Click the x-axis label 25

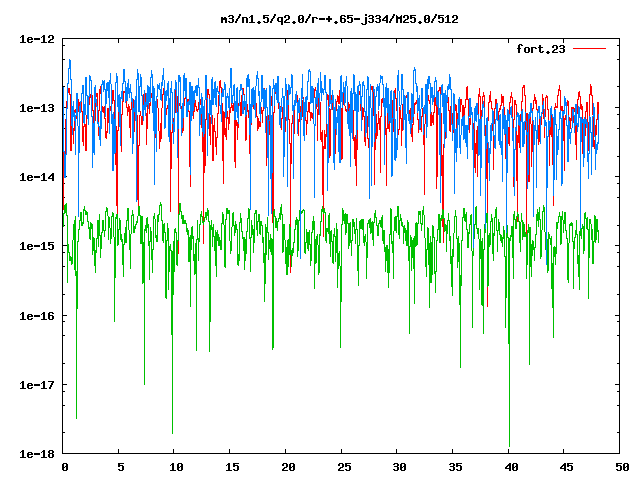pyautogui.click(x=344, y=467)
